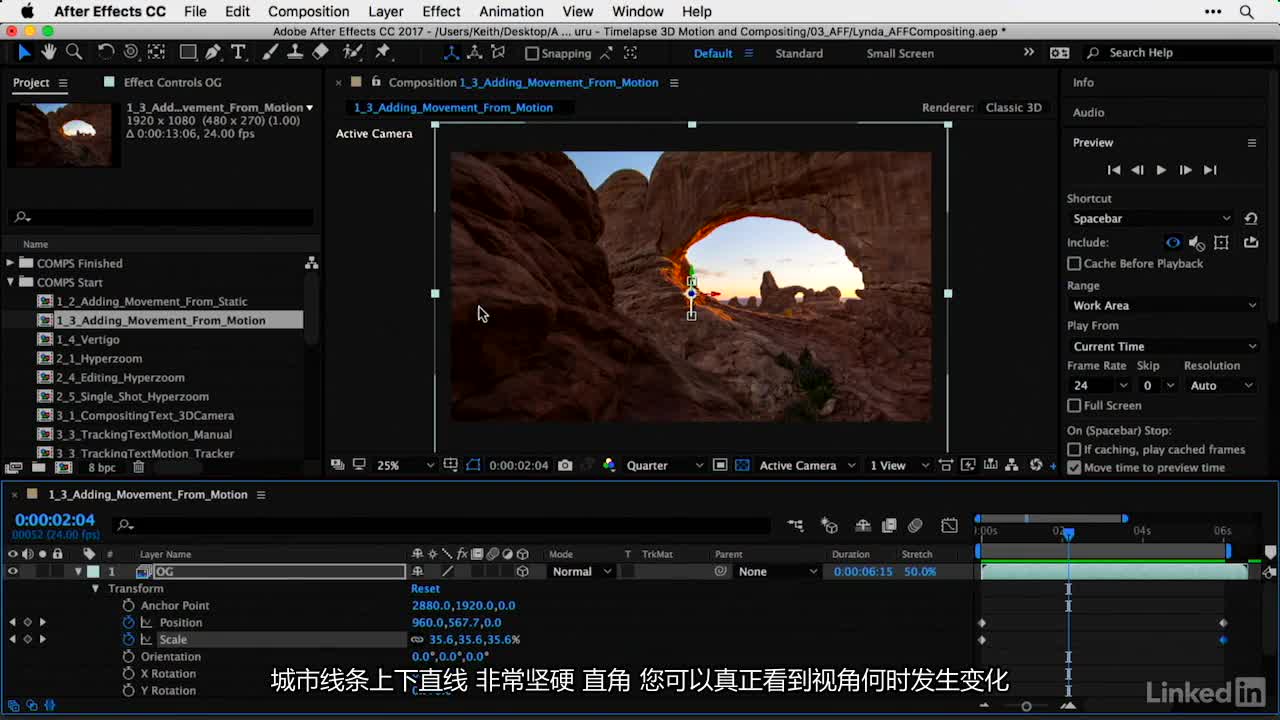1280x720 pixels.
Task: Select 1_4_Vertigo composition in Project
Action: 88,339
